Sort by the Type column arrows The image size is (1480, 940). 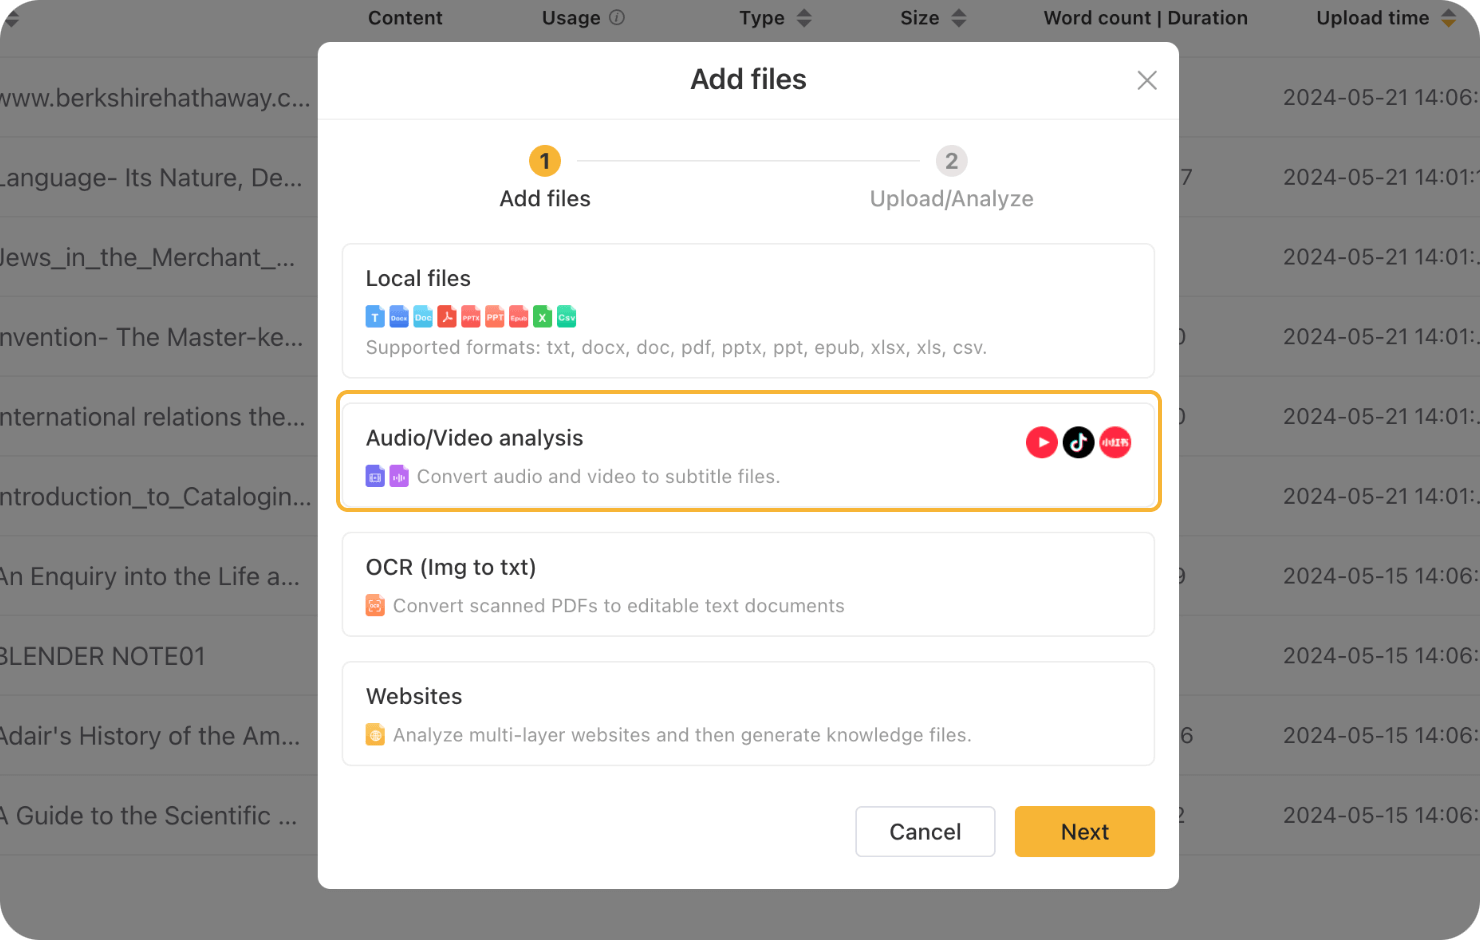(x=804, y=18)
